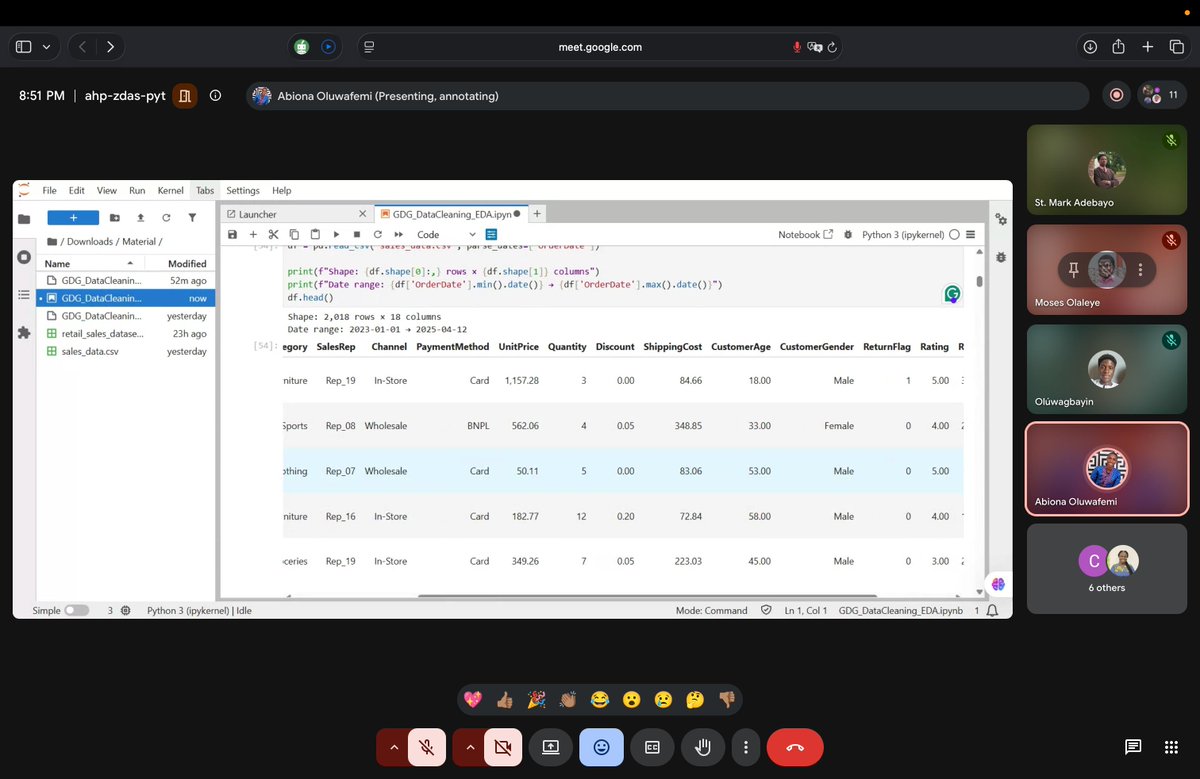Filter files with the funnel icon
Viewport: 1200px width, 779px height.
click(192, 217)
